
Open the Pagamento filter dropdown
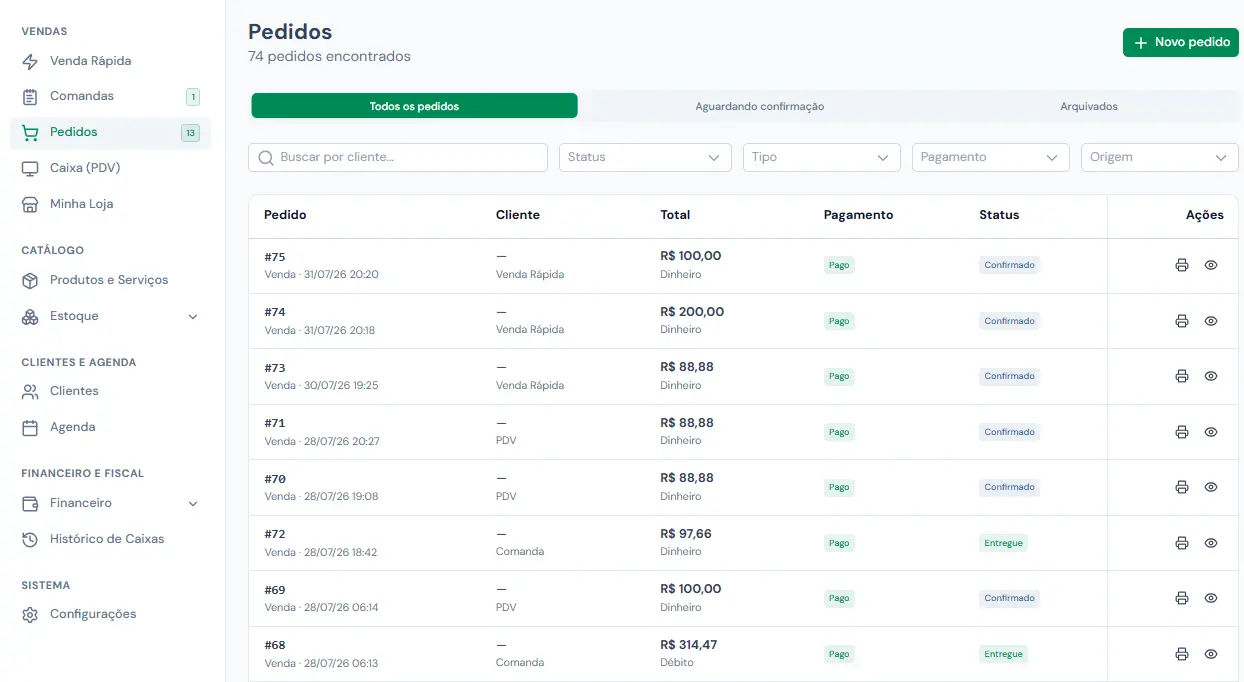(991, 157)
